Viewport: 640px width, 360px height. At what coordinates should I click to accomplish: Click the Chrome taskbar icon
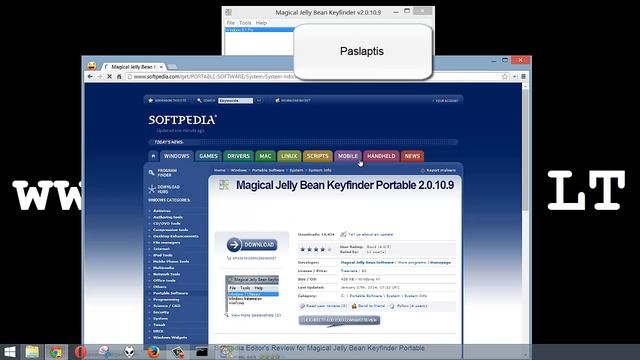tap(56, 352)
